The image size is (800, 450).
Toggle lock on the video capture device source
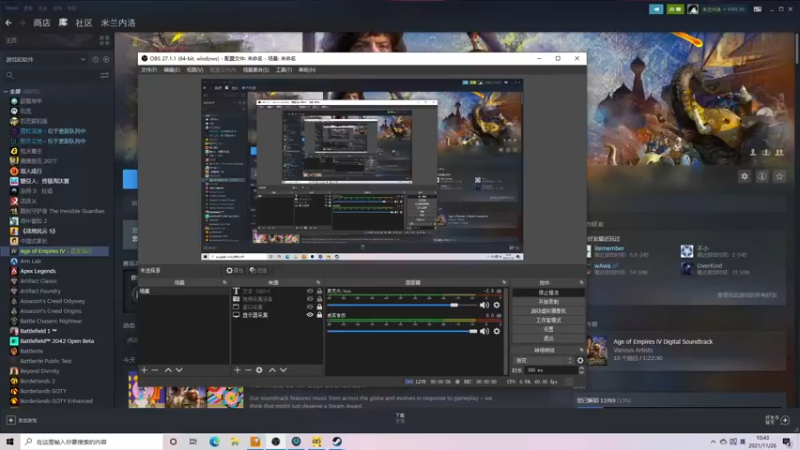point(319,299)
